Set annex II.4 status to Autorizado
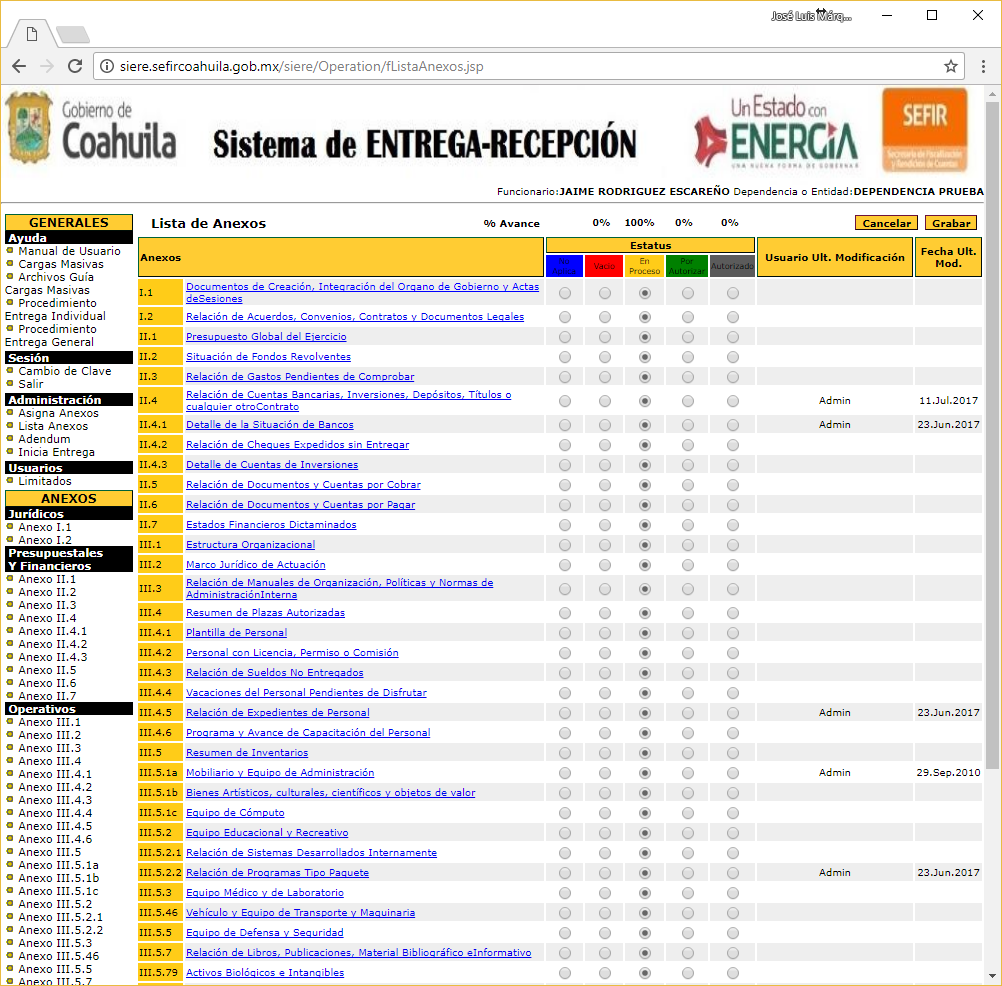Screen dimensions: 1002x986 pos(733,401)
